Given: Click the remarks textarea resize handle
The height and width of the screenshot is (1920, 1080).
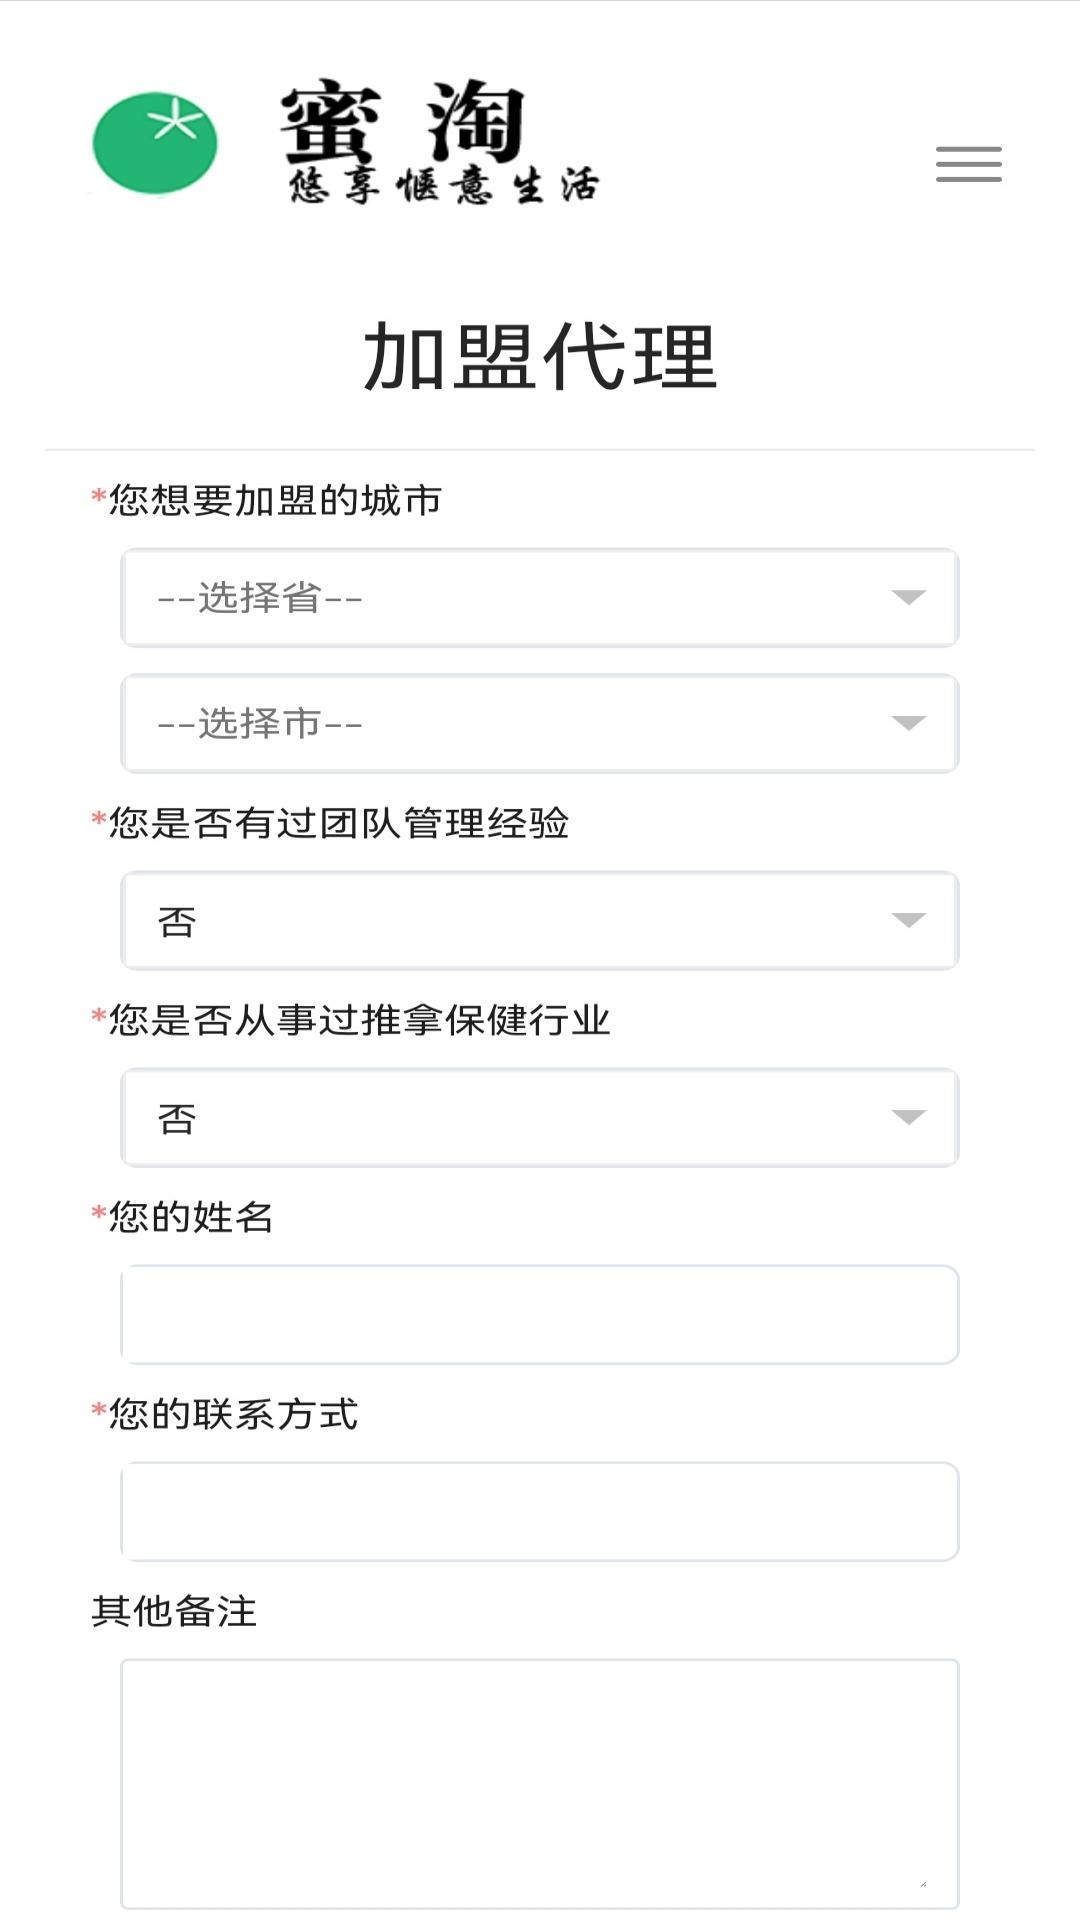Looking at the screenshot, I should click(922, 1884).
